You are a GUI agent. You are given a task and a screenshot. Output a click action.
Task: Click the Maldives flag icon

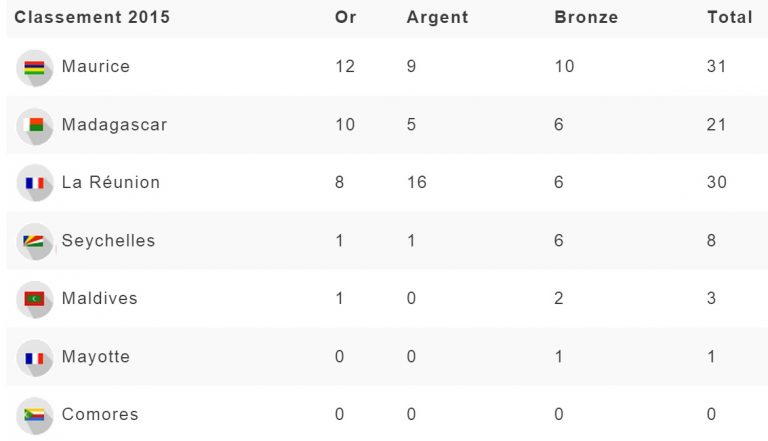coord(35,299)
